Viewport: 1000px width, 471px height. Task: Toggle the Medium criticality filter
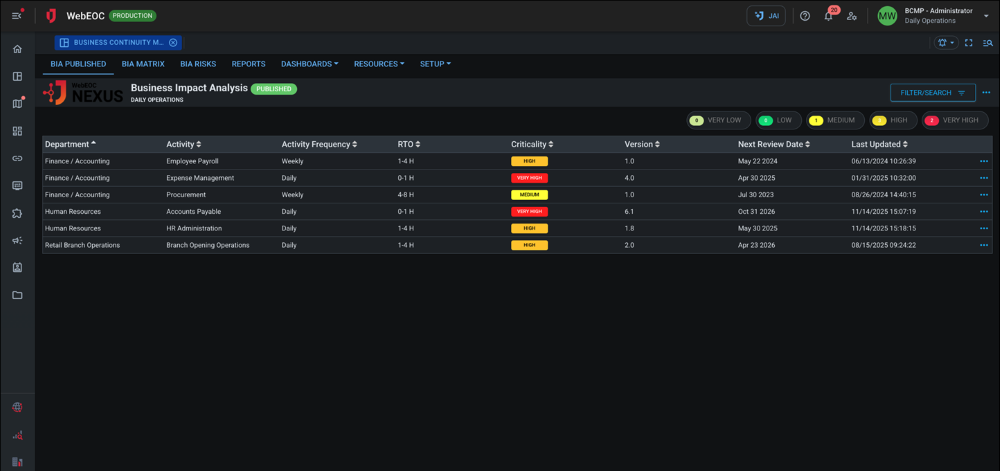pos(834,120)
